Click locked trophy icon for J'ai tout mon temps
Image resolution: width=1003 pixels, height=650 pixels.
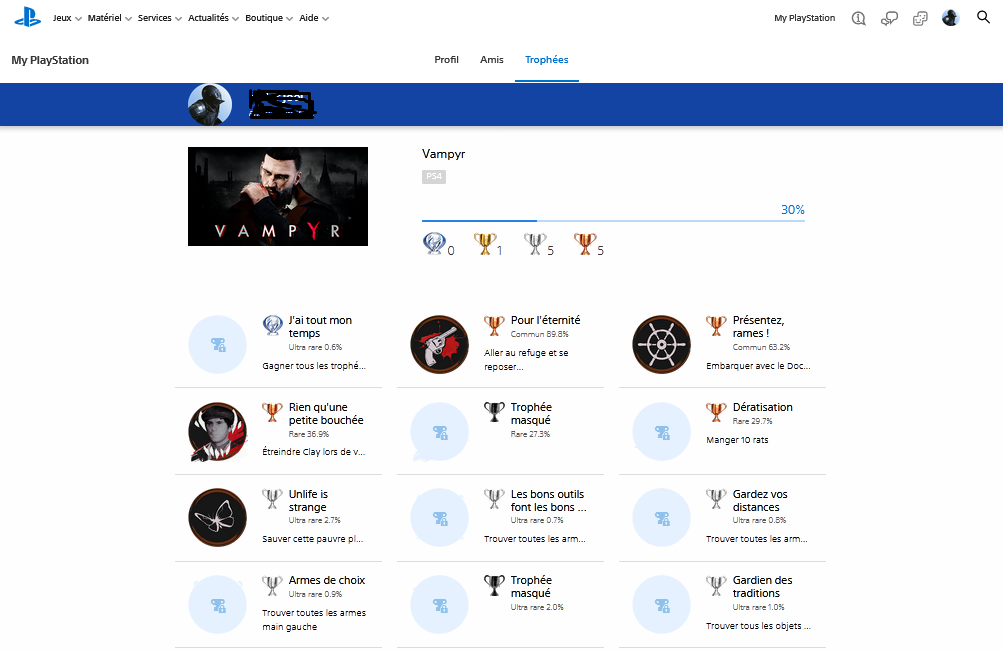217,344
